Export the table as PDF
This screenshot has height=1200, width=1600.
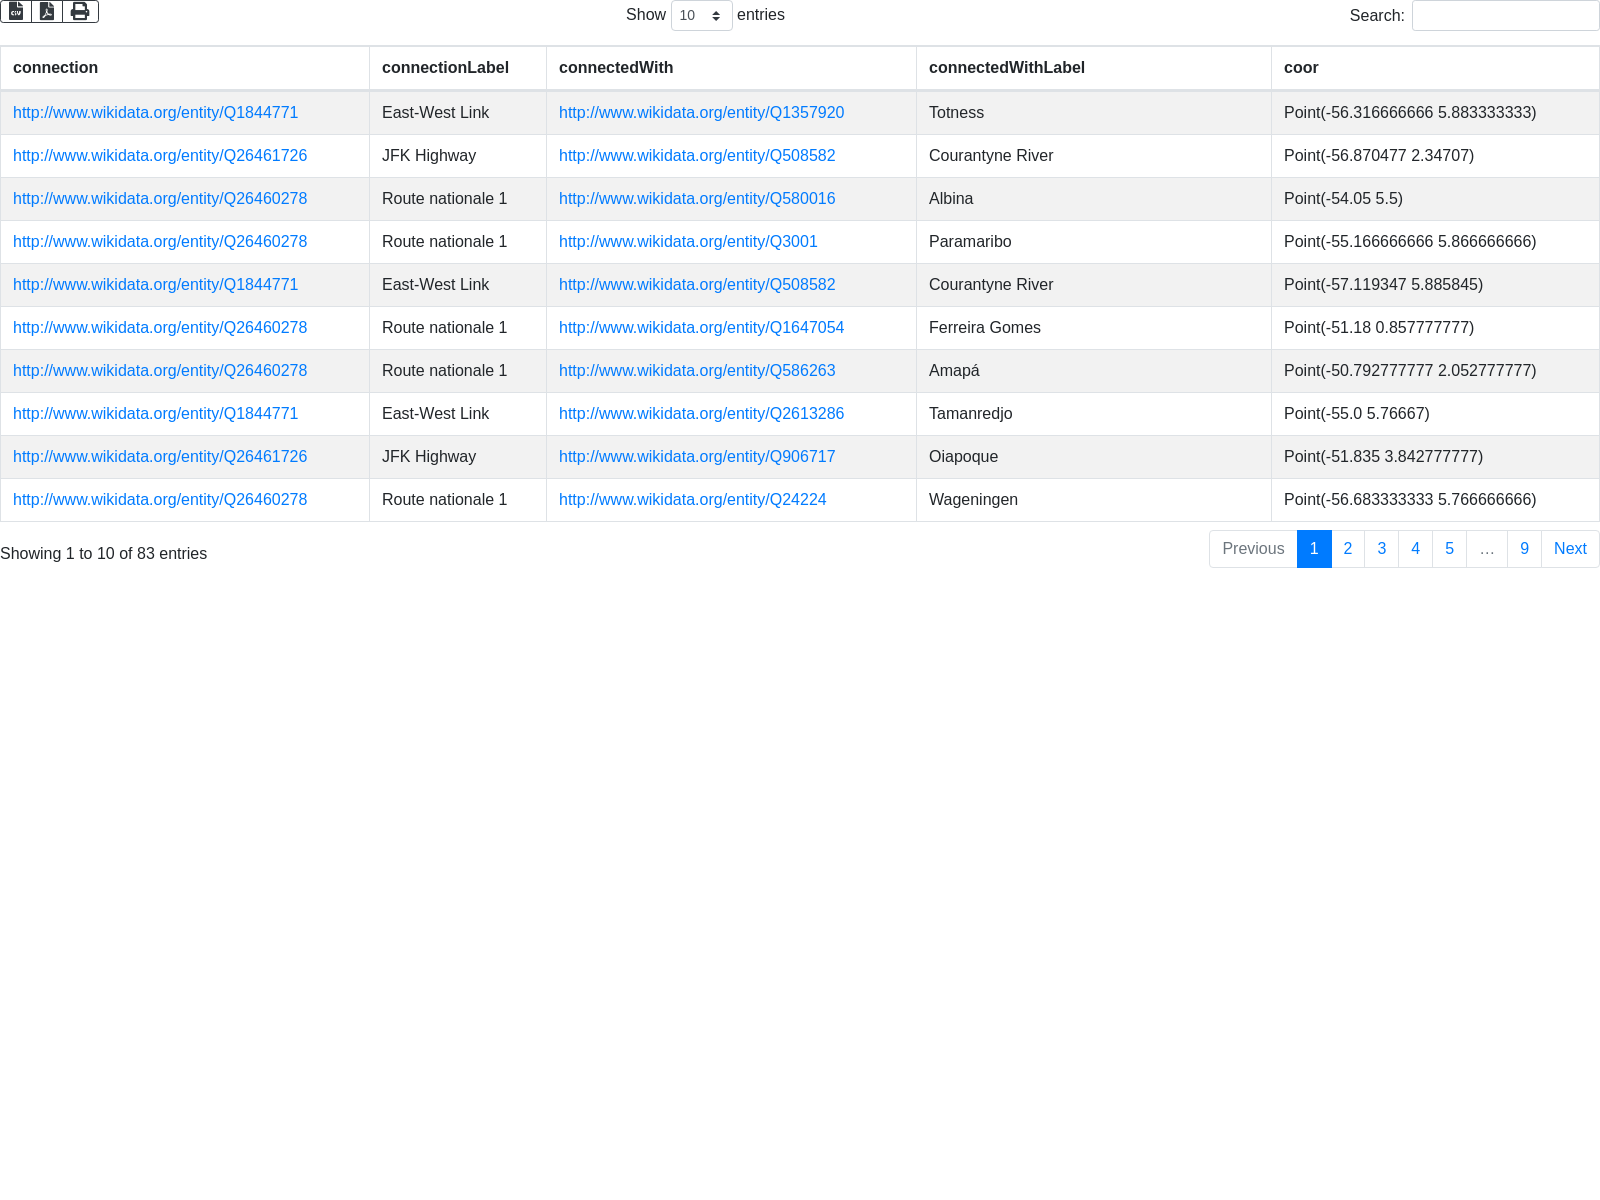point(47,11)
